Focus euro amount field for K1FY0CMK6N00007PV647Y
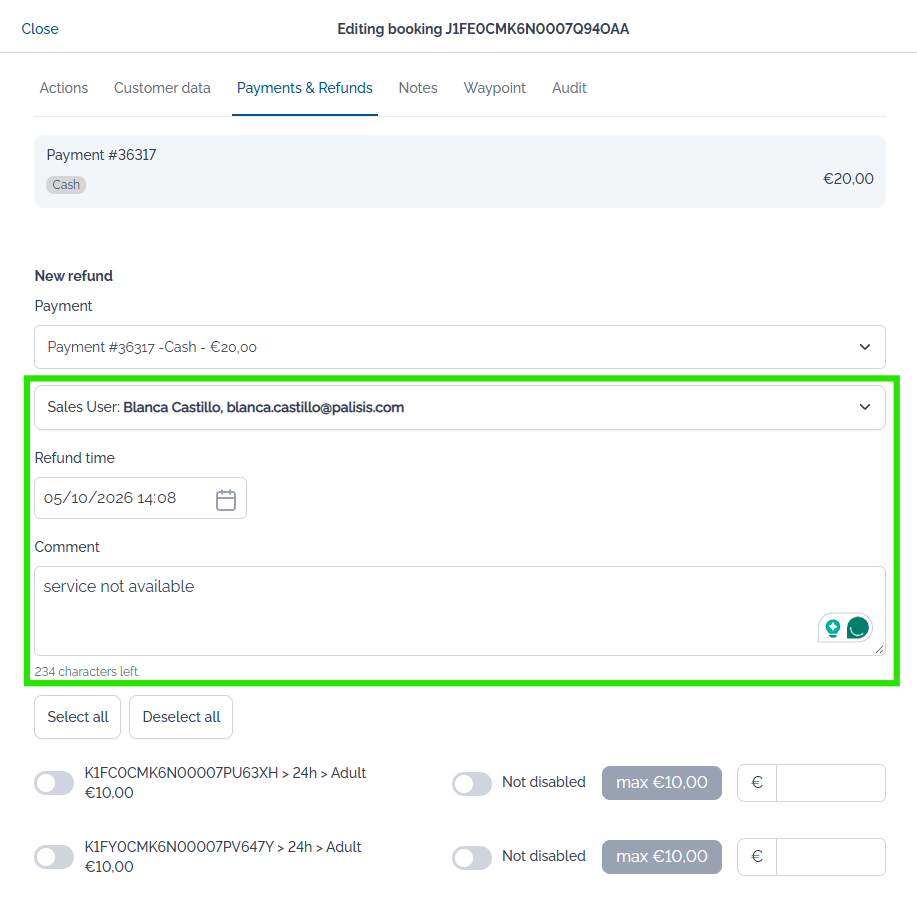Image resolution: width=917 pixels, height=902 pixels. point(830,857)
